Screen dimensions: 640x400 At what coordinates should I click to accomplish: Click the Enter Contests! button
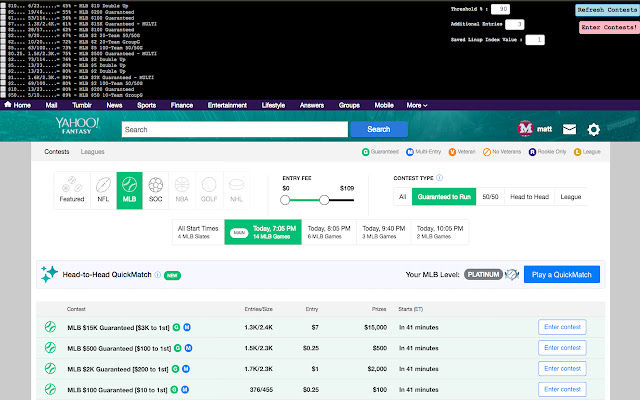click(609, 27)
